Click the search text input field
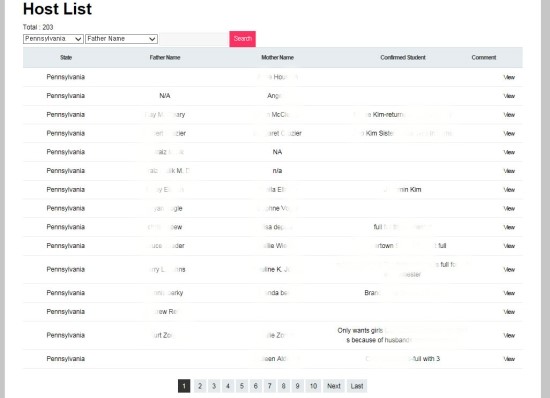This screenshot has width=550, height=398. 194,39
